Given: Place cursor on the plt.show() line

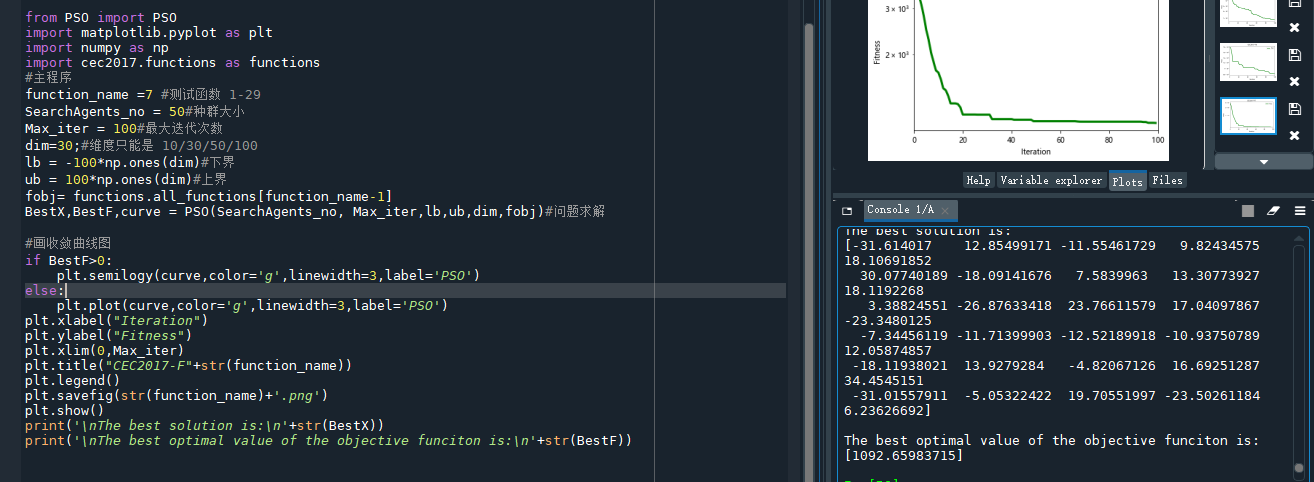Looking at the screenshot, I should click(x=64, y=410).
